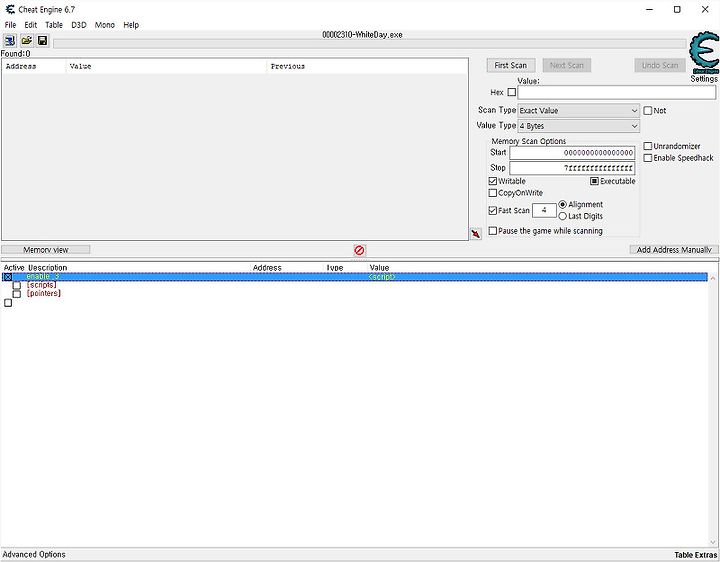
Task: Click process name 00002310-WhiteDay.exe label
Action: (x=362, y=35)
